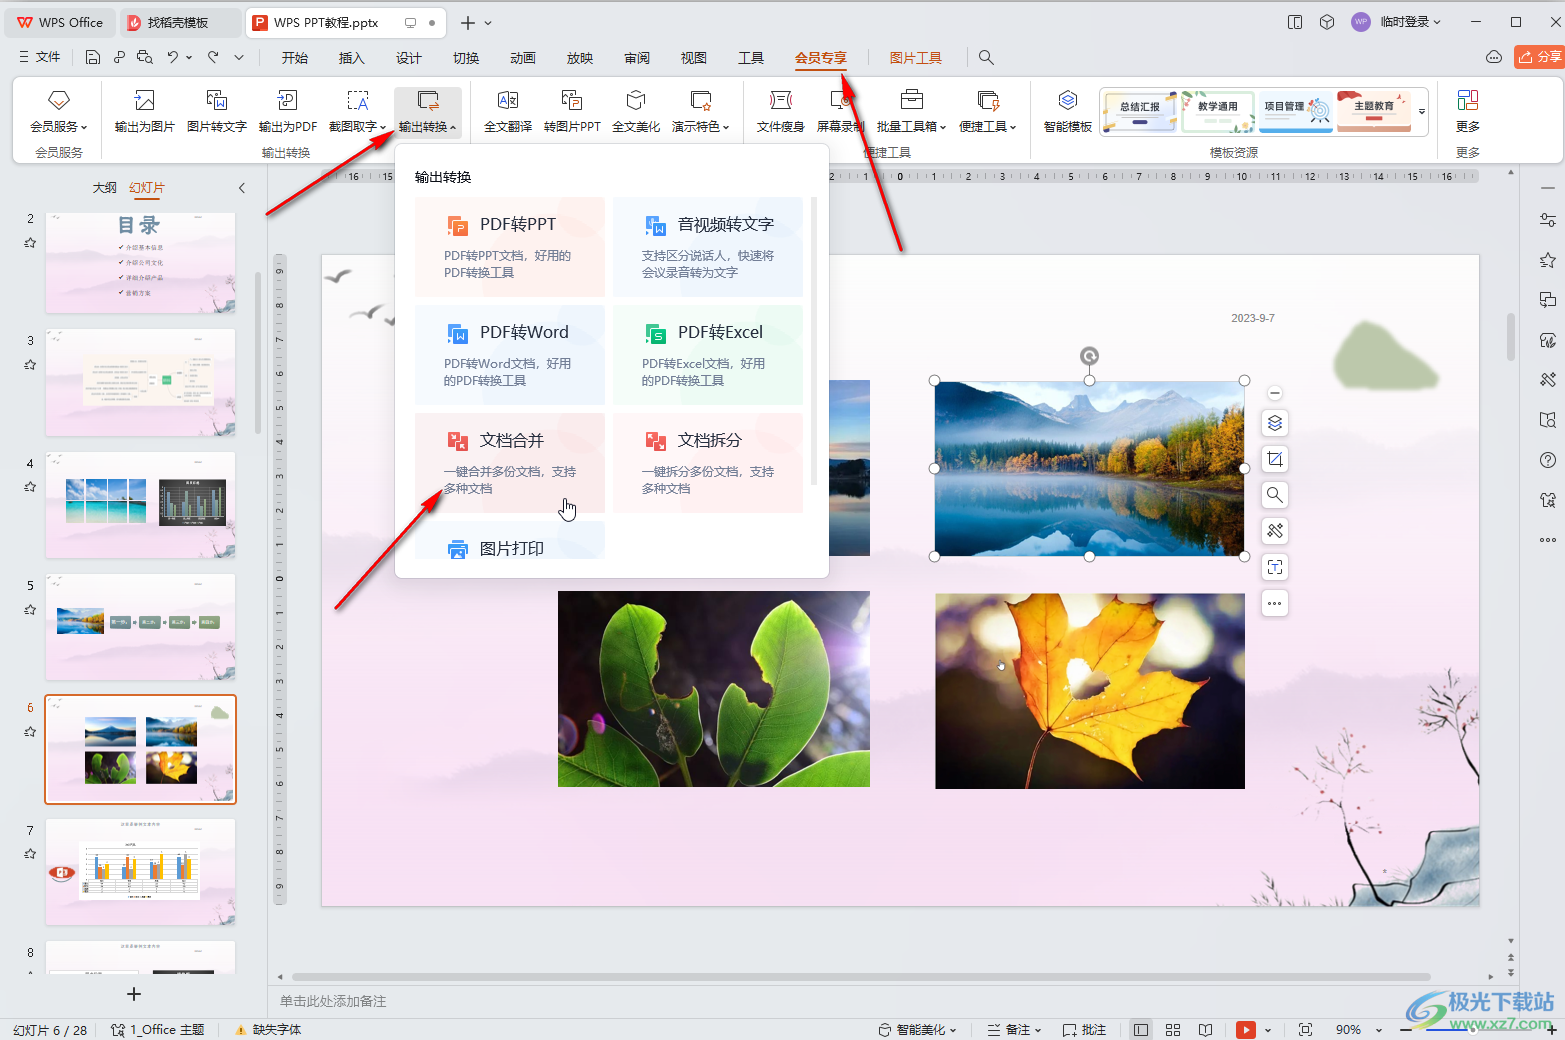The width and height of the screenshot is (1565, 1040).
Task: Open the 文件 menu
Action: tap(40, 57)
